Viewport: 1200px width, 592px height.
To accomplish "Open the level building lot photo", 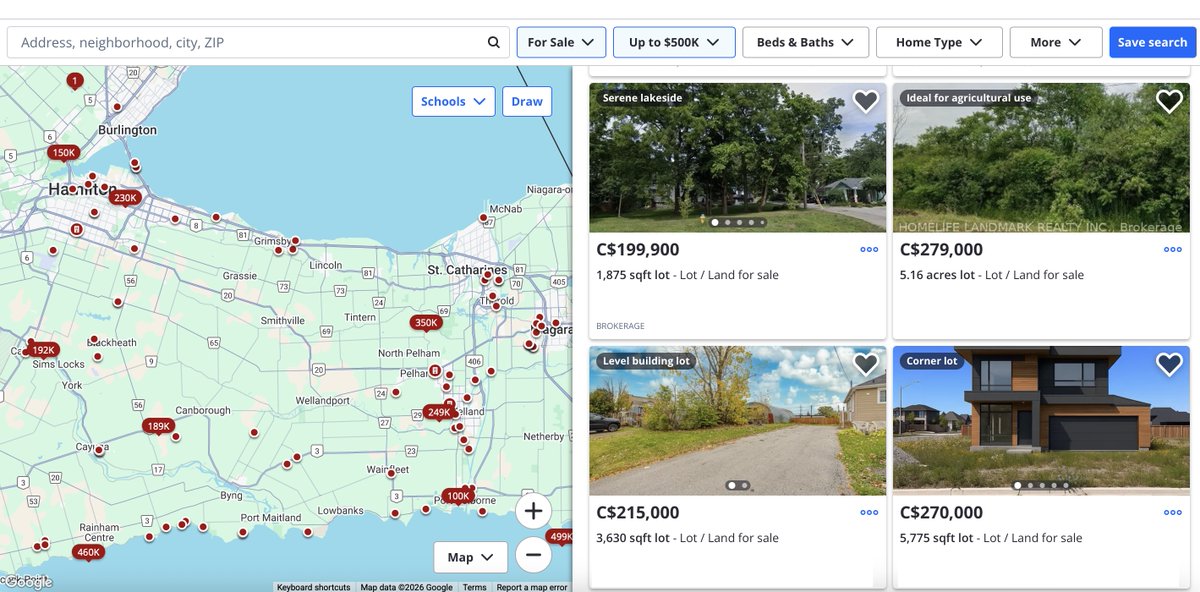I will point(738,420).
